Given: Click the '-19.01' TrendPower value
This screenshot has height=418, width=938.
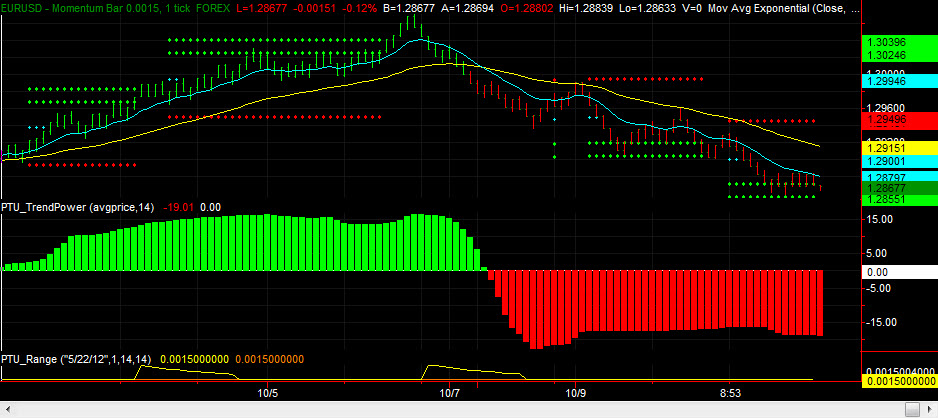Looking at the screenshot, I should [178, 208].
